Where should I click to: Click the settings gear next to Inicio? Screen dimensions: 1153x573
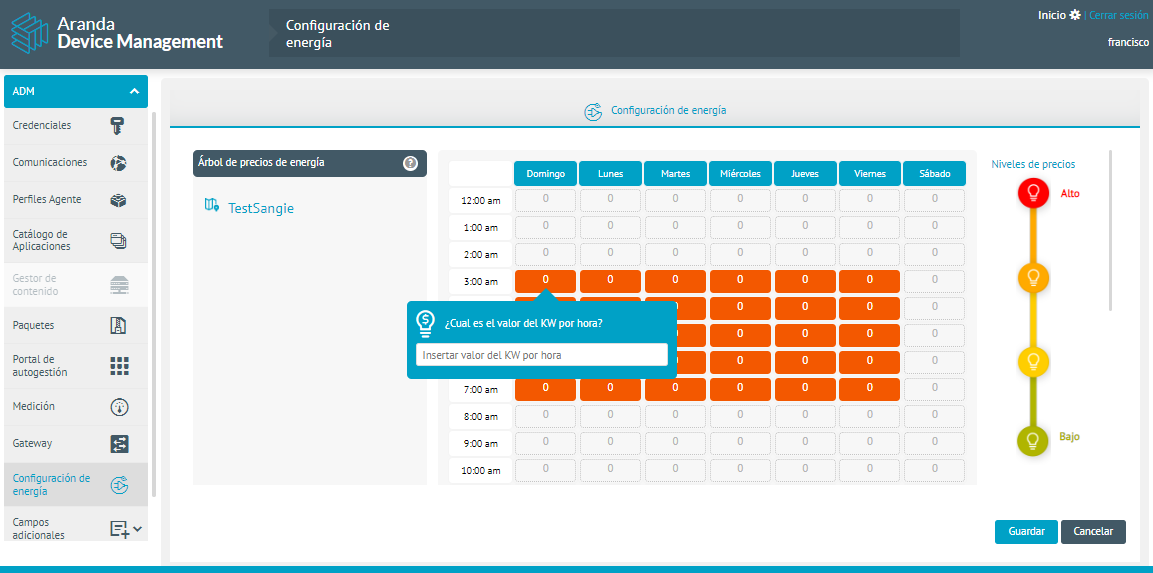tap(1075, 15)
